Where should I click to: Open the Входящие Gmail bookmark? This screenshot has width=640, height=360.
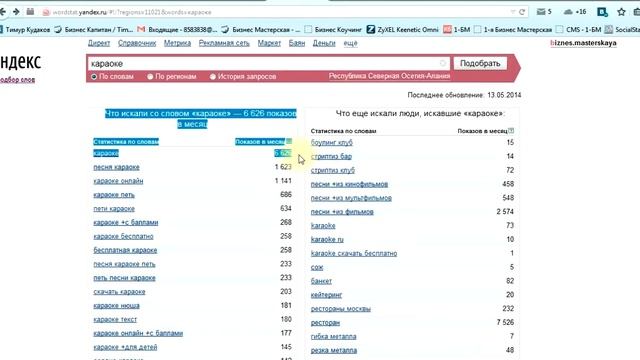tap(177, 29)
